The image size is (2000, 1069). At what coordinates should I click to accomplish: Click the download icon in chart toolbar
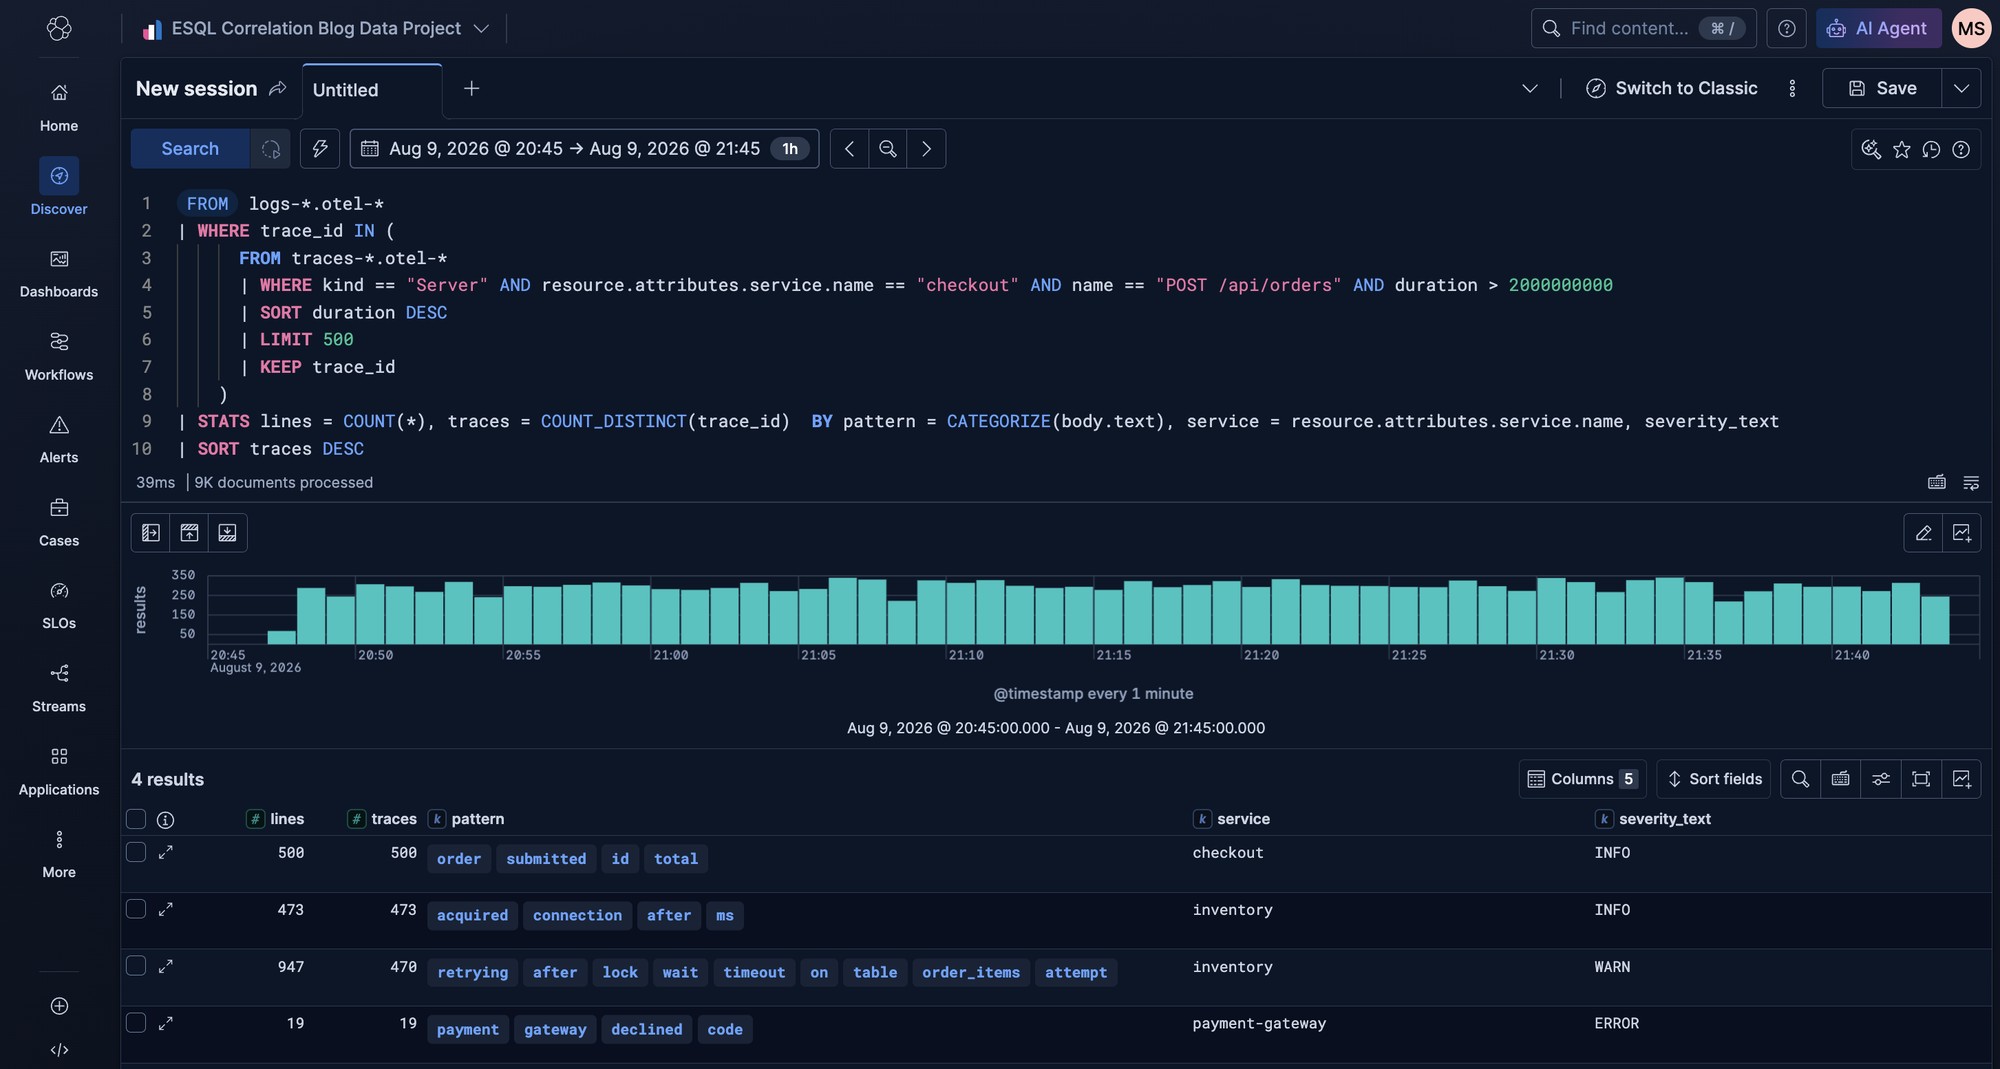pyautogui.click(x=228, y=533)
